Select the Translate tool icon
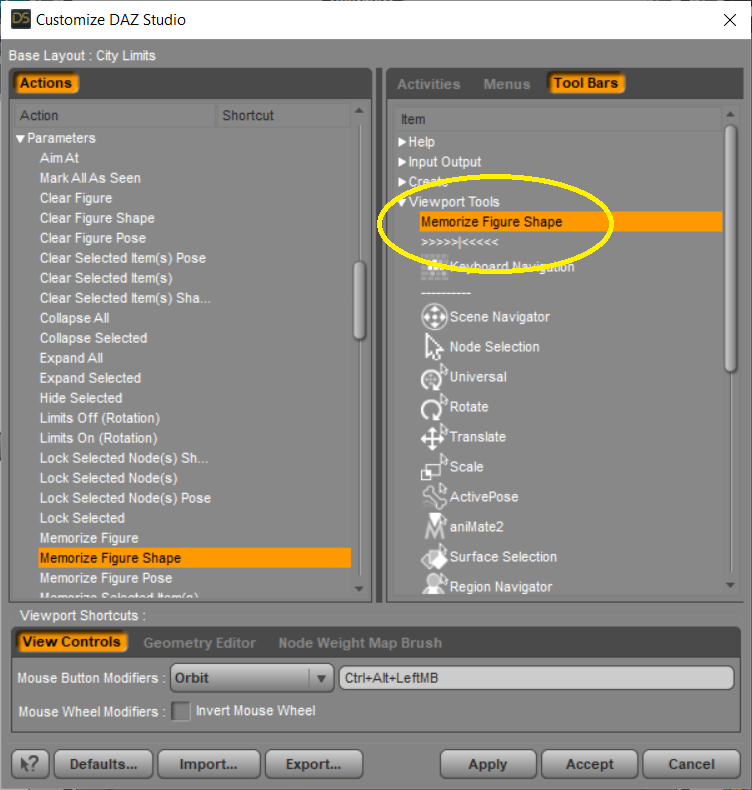The height and width of the screenshot is (790, 752). pos(434,437)
